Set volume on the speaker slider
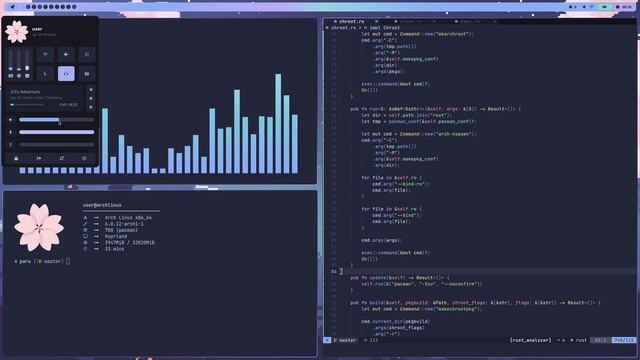Viewport: 640px width, 360px height. point(57,120)
